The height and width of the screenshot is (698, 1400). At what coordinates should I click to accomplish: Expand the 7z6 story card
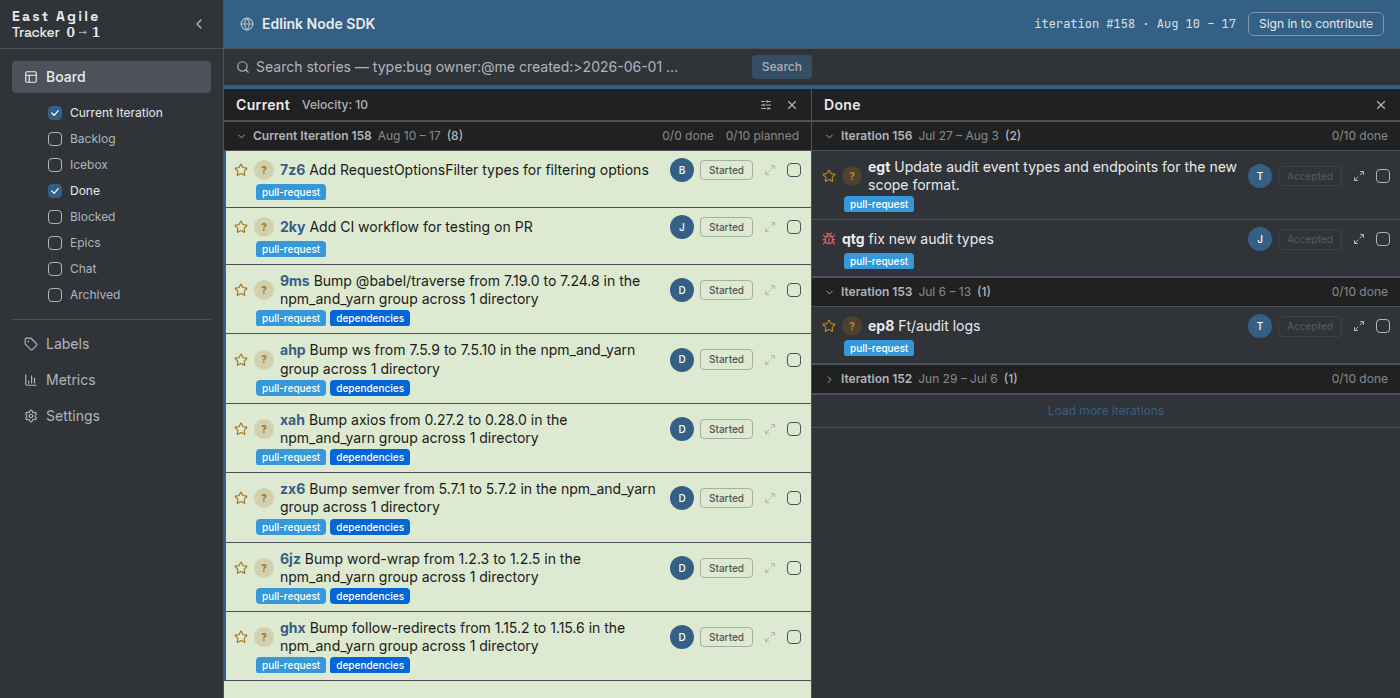pos(770,170)
